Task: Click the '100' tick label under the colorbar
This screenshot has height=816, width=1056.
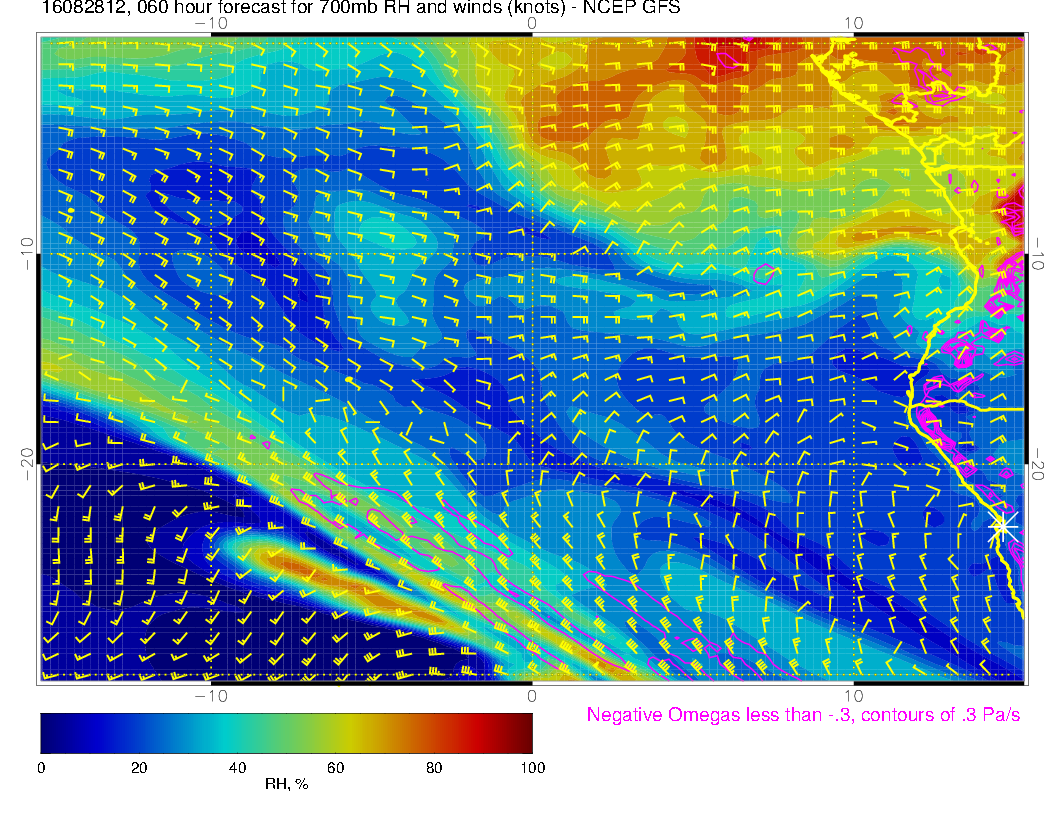Action: coord(533,768)
